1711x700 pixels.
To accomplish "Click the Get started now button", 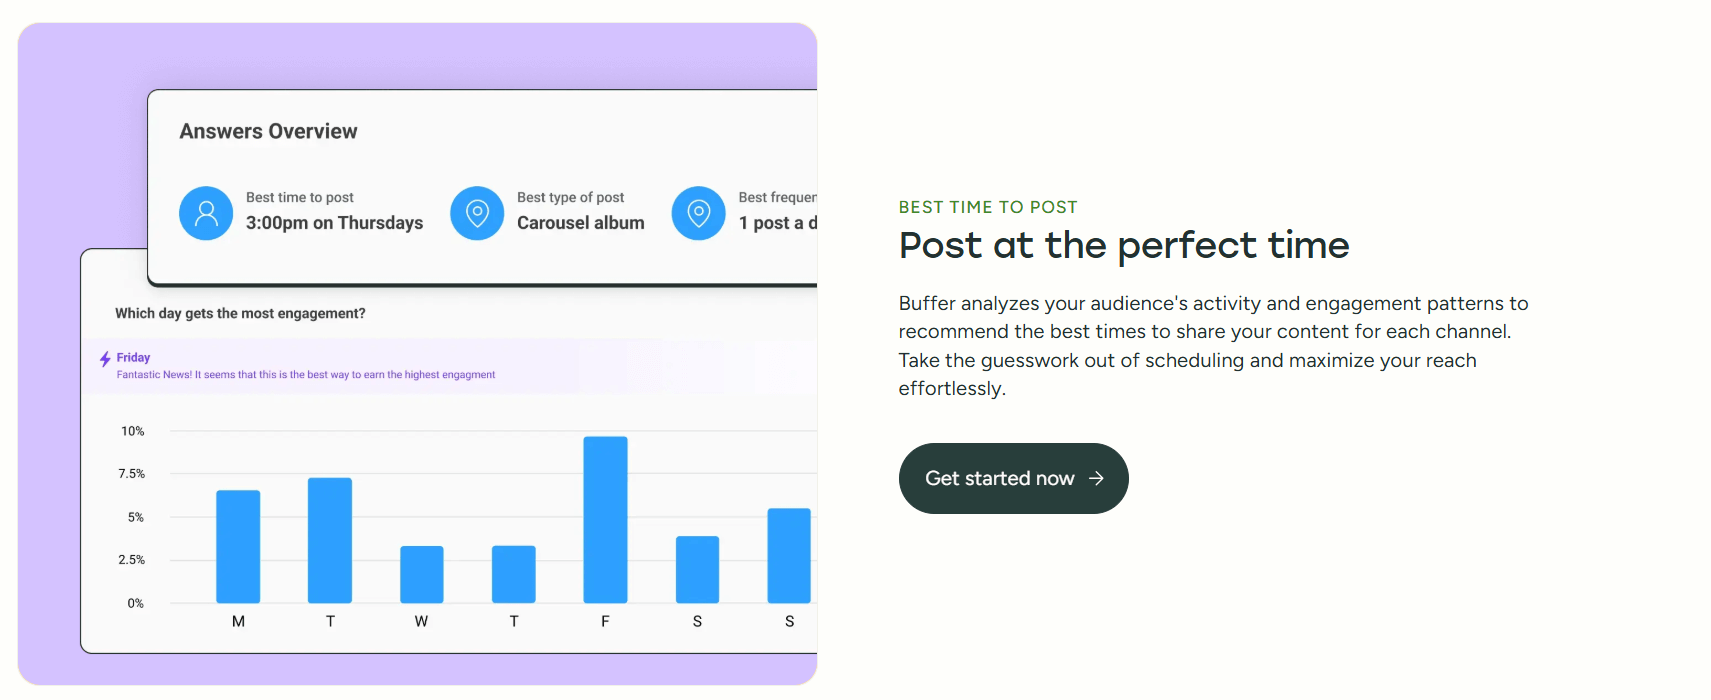I will tap(1013, 478).
